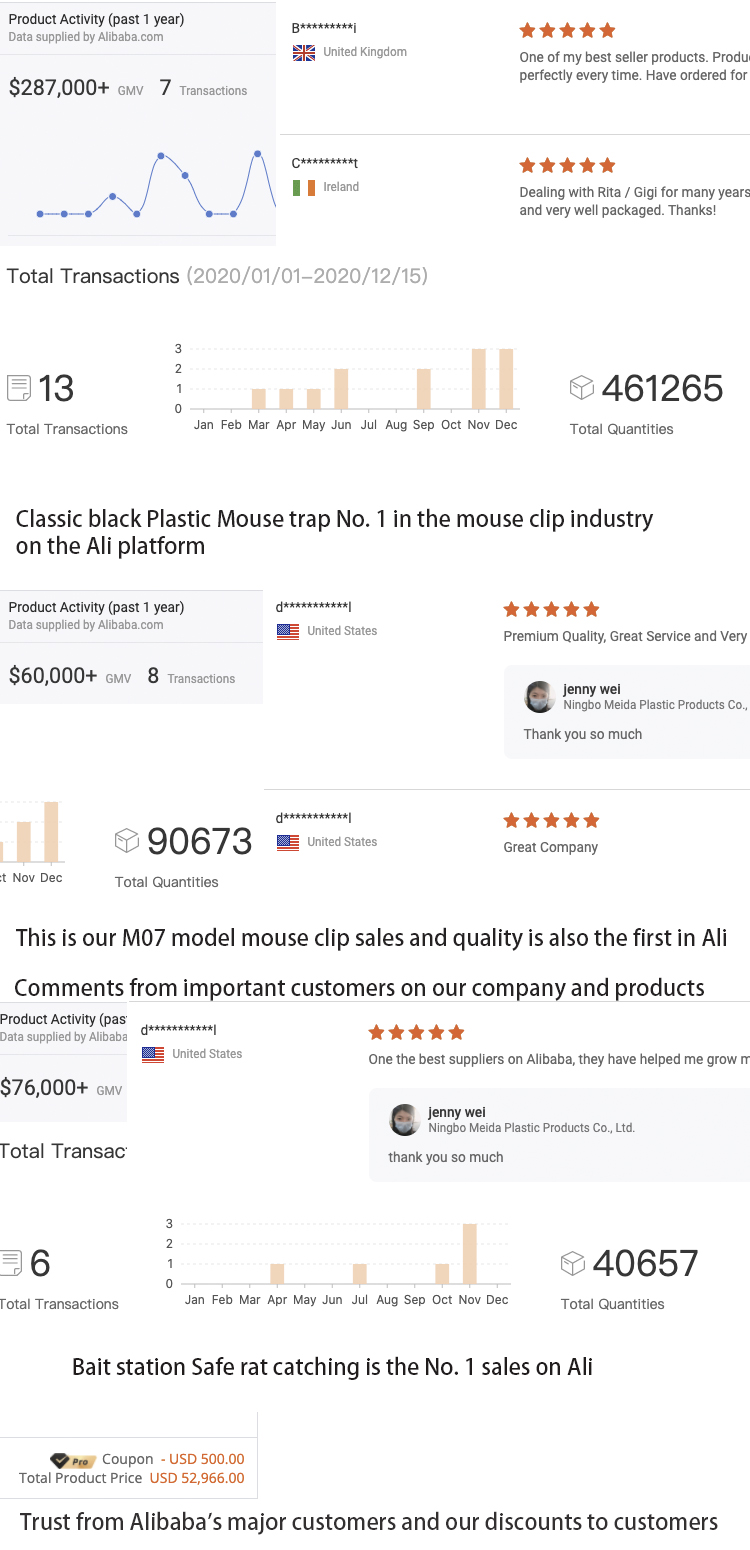The image size is (750, 1550).
Task: Click the United Kingdom flag icon
Action: 304,53
